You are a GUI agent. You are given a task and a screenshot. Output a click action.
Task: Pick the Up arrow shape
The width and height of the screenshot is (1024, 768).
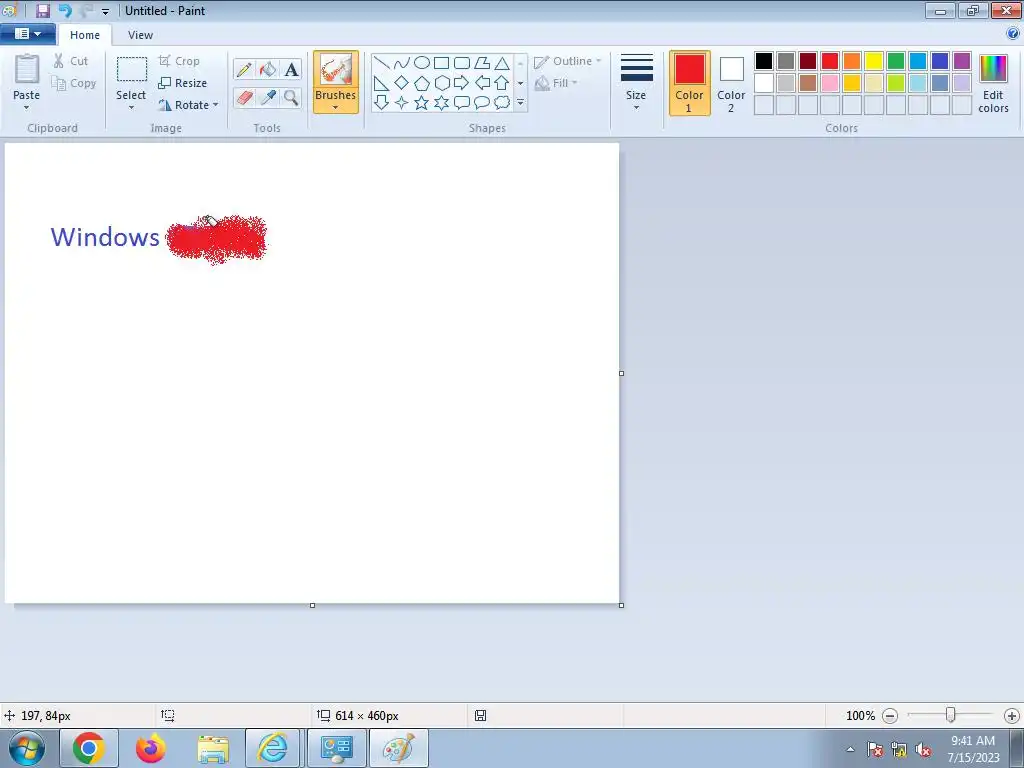pos(502,83)
